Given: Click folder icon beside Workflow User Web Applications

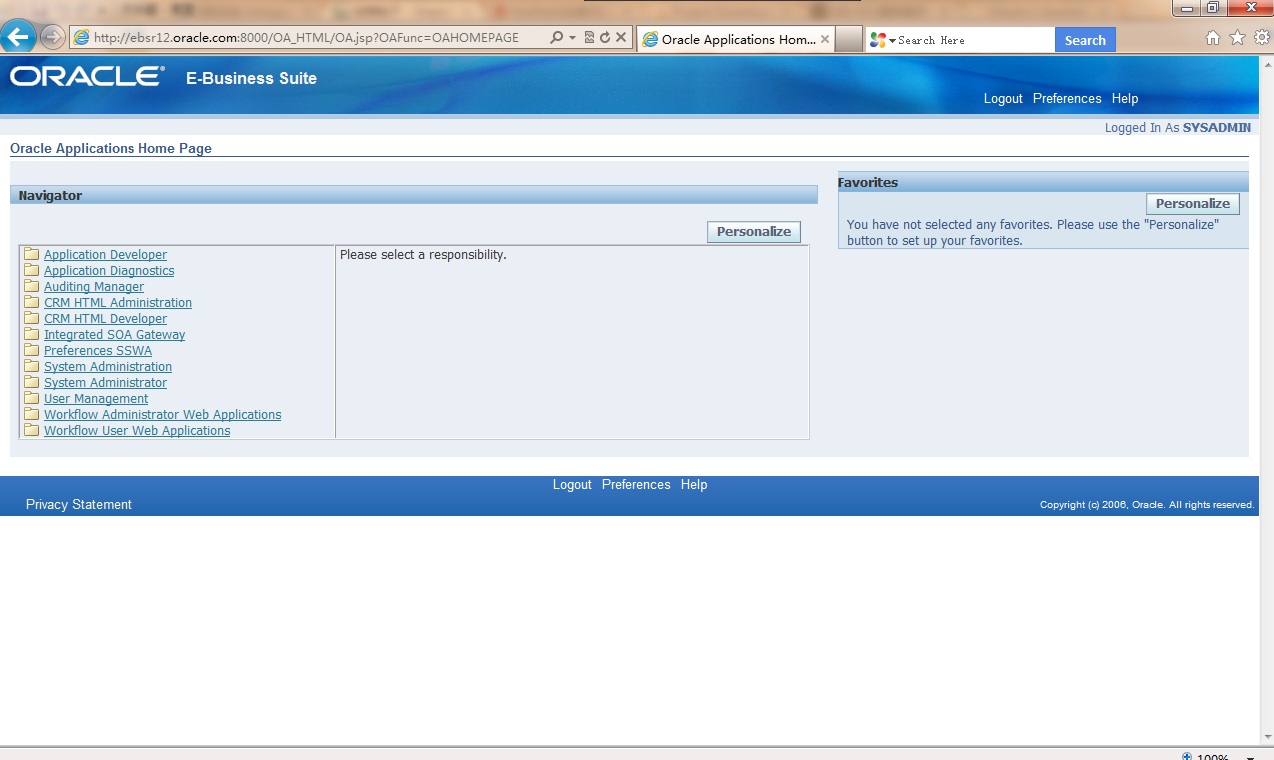Looking at the screenshot, I should 32,430.
